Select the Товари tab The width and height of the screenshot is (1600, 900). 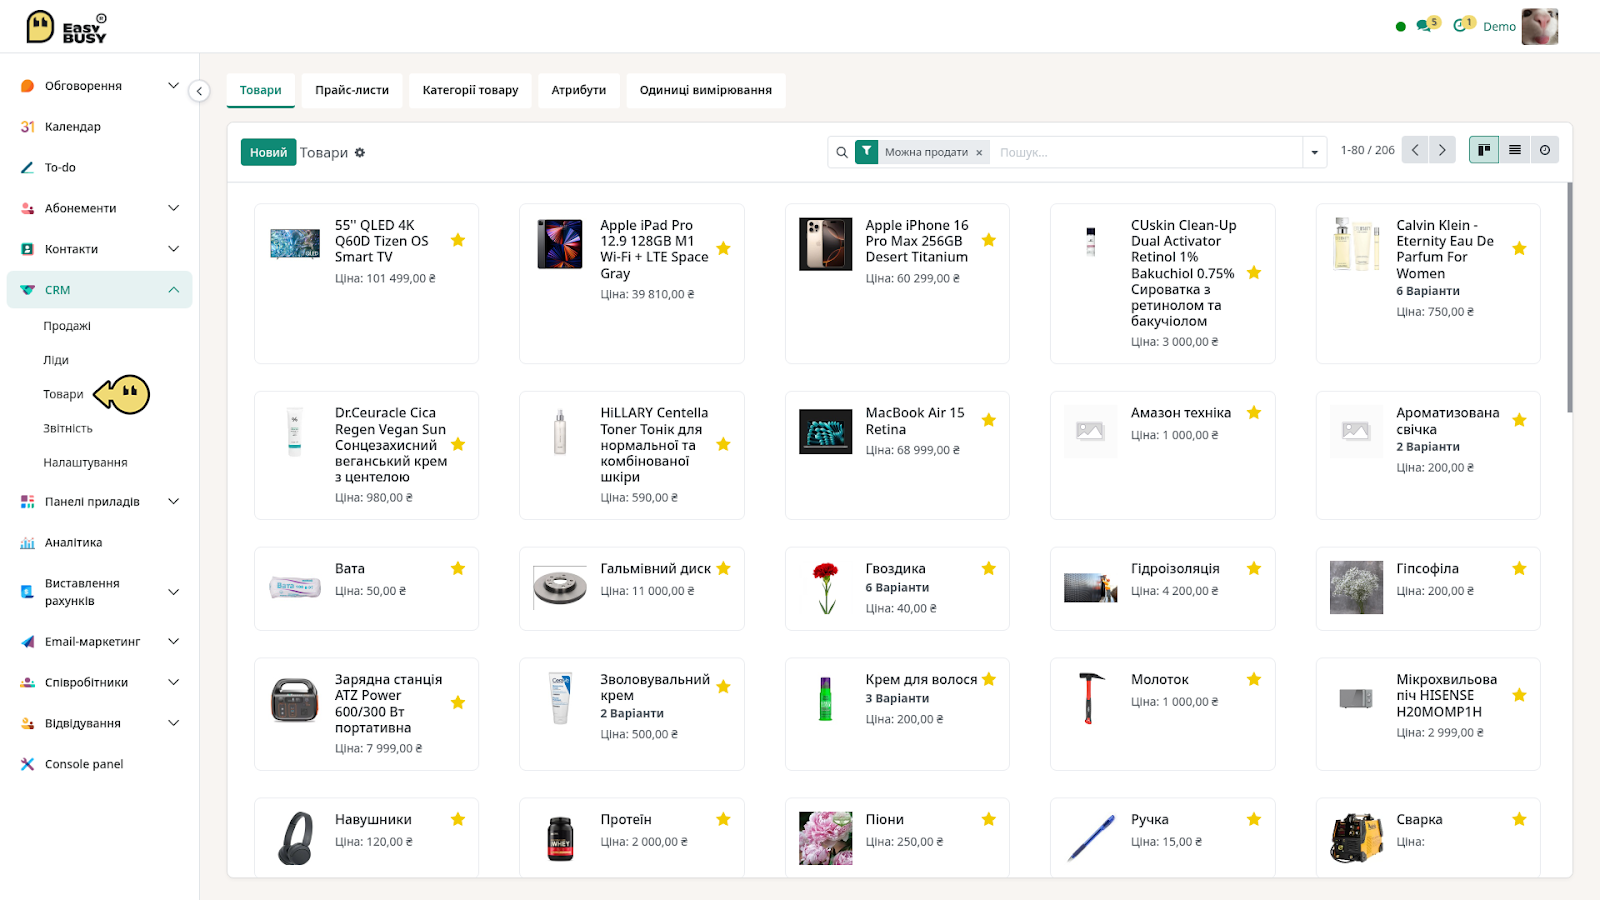pos(261,90)
